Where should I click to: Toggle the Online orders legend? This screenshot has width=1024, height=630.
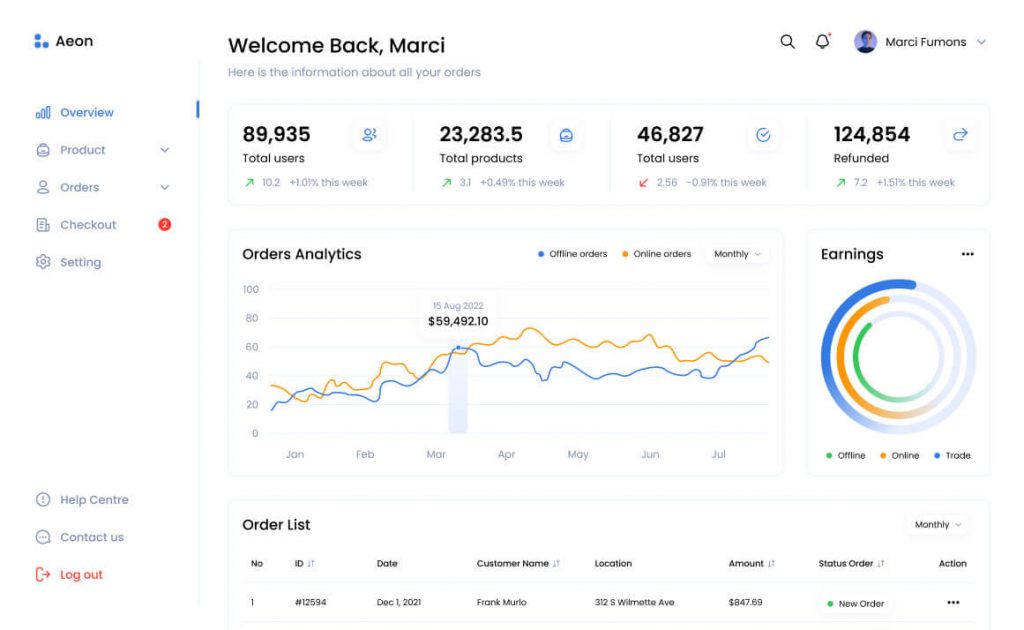click(656, 254)
